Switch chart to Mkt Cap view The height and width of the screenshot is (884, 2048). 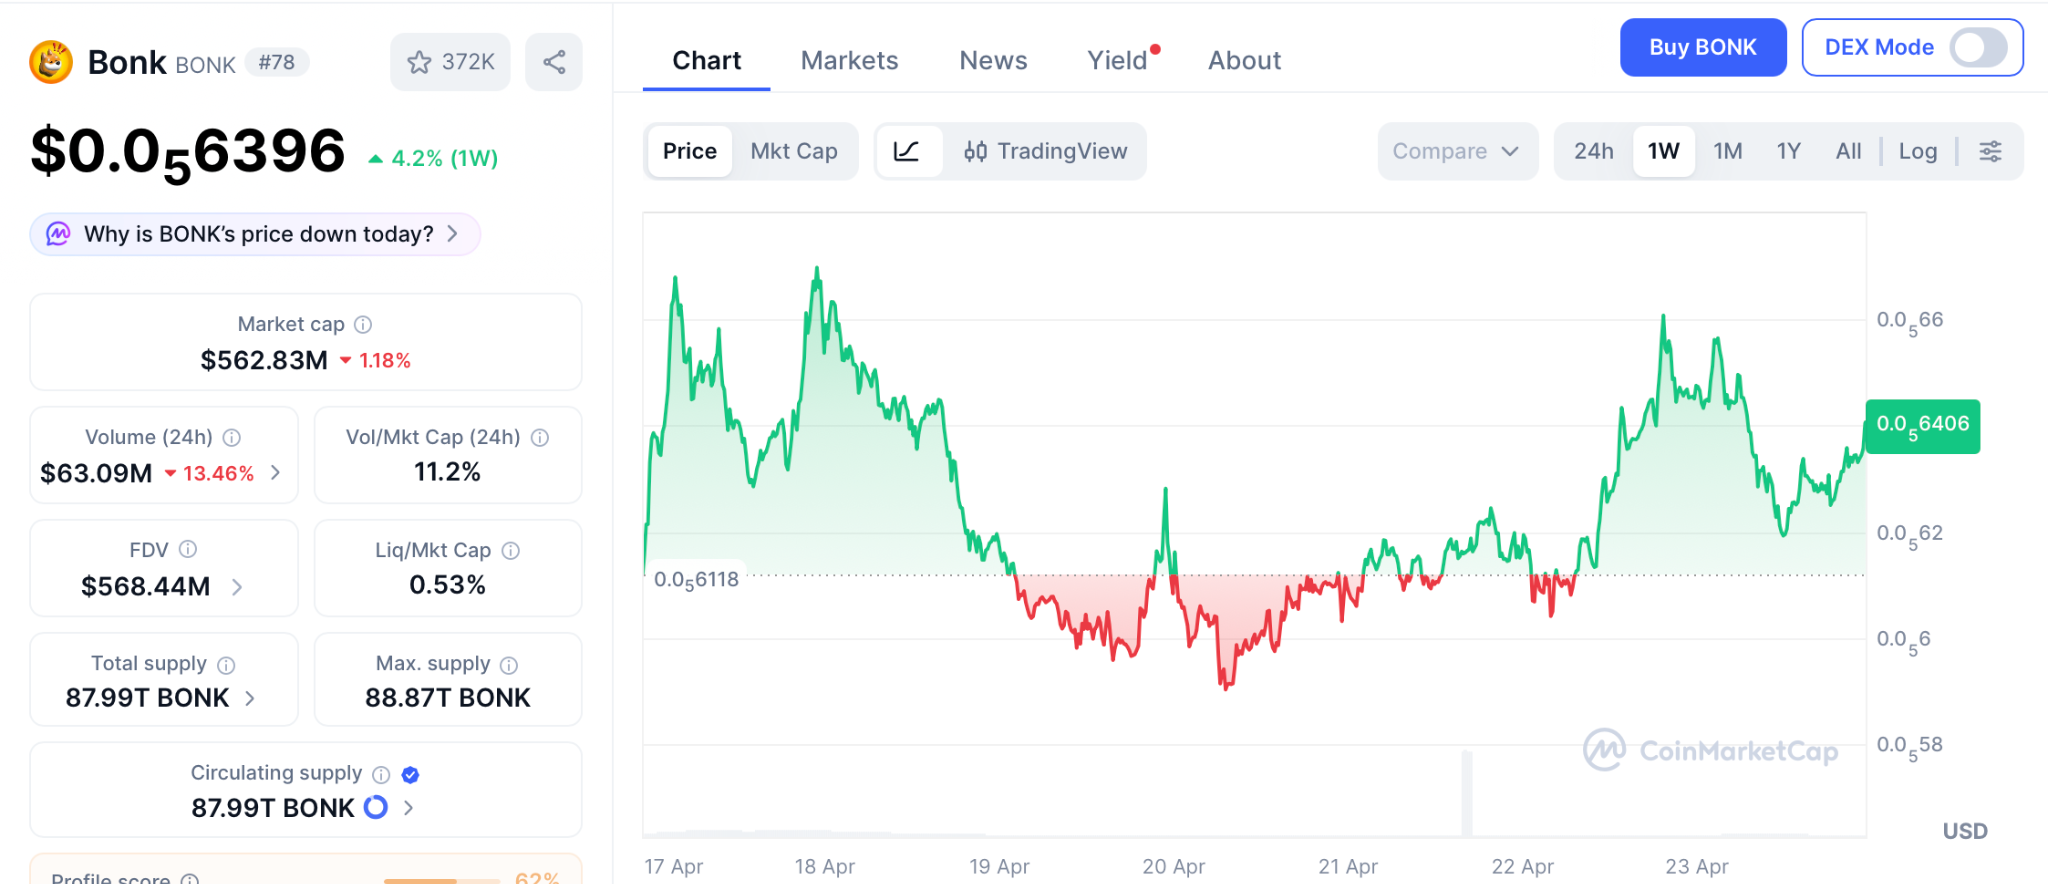pos(794,151)
